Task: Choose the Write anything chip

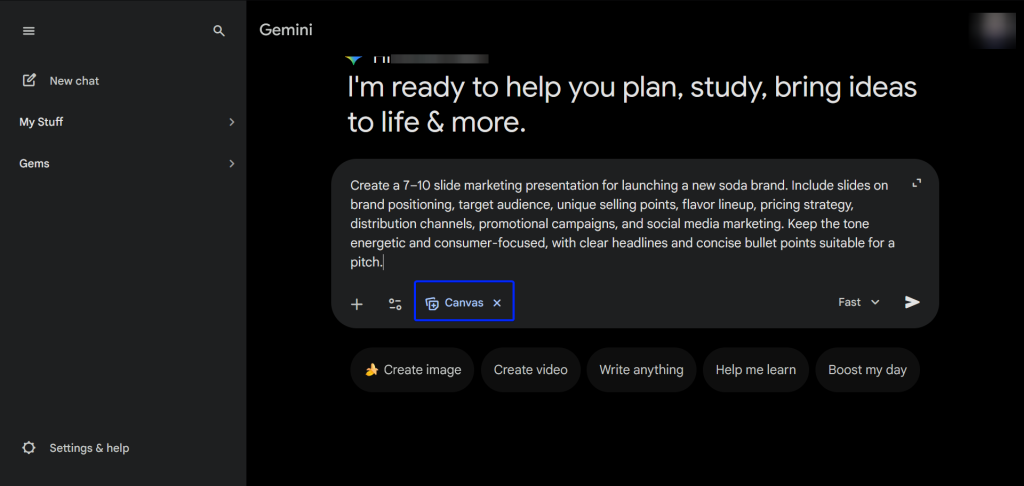Action: 641,370
